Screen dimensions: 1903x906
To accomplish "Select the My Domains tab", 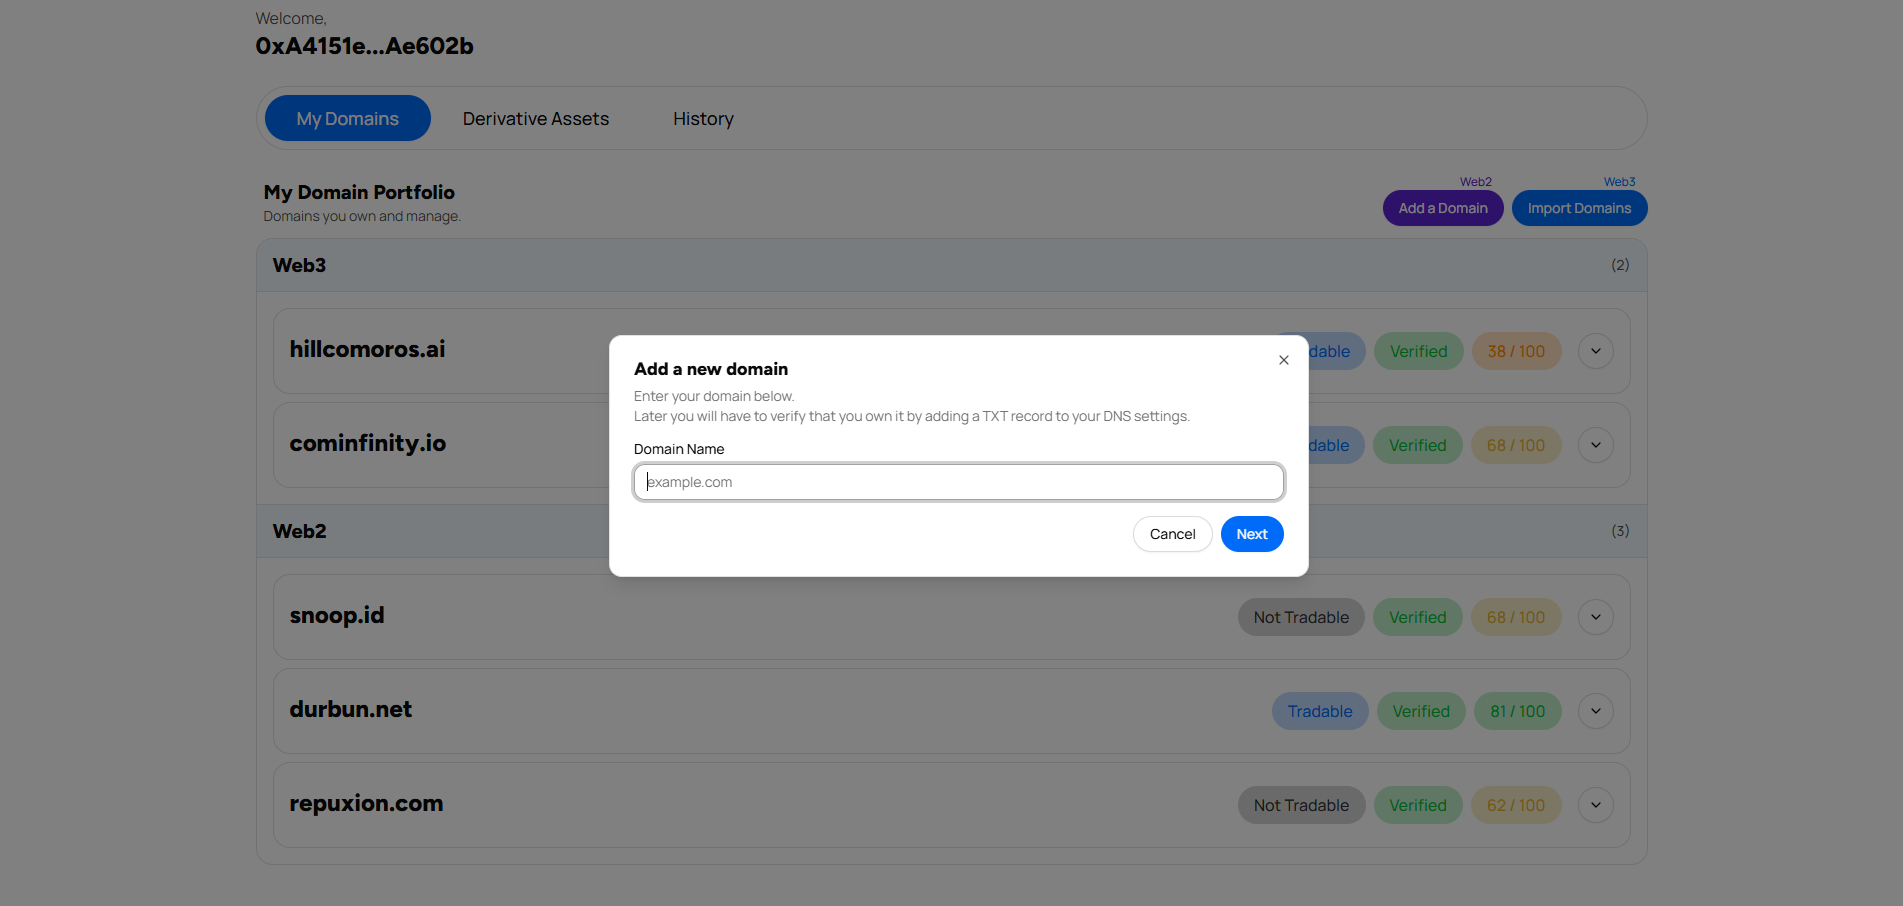I will point(347,119).
